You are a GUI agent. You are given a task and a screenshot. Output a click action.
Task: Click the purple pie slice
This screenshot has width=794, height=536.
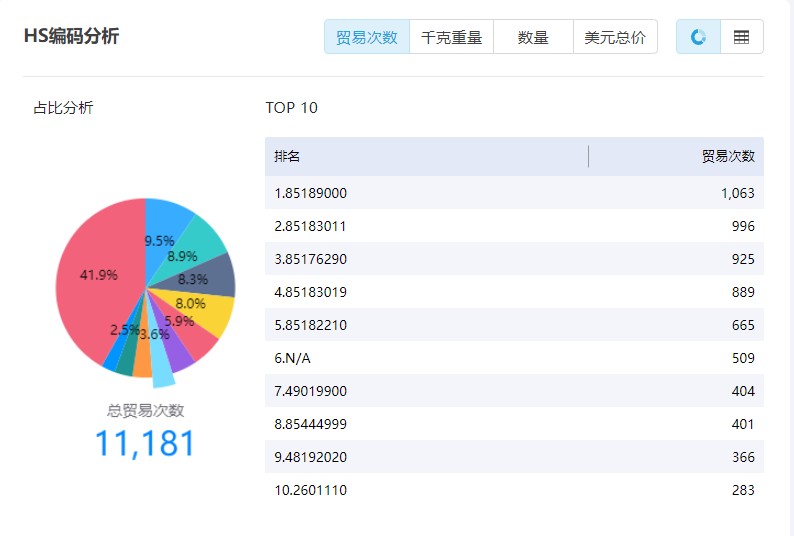(x=177, y=355)
